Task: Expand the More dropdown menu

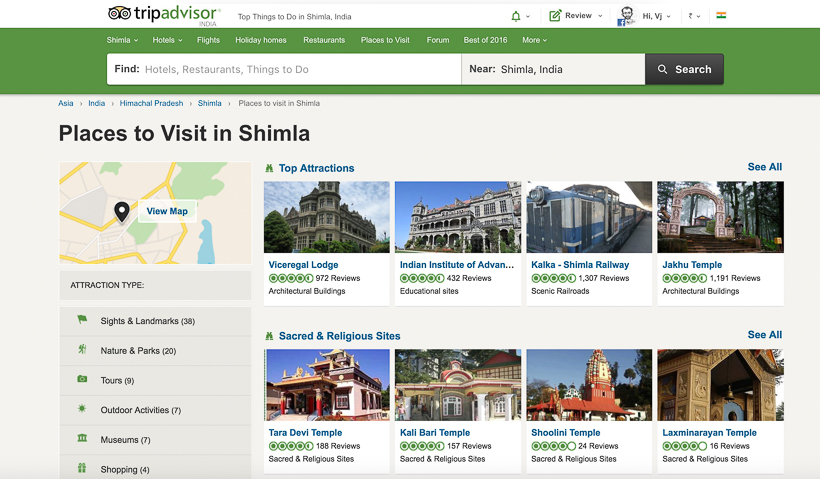Action: (x=534, y=40)
